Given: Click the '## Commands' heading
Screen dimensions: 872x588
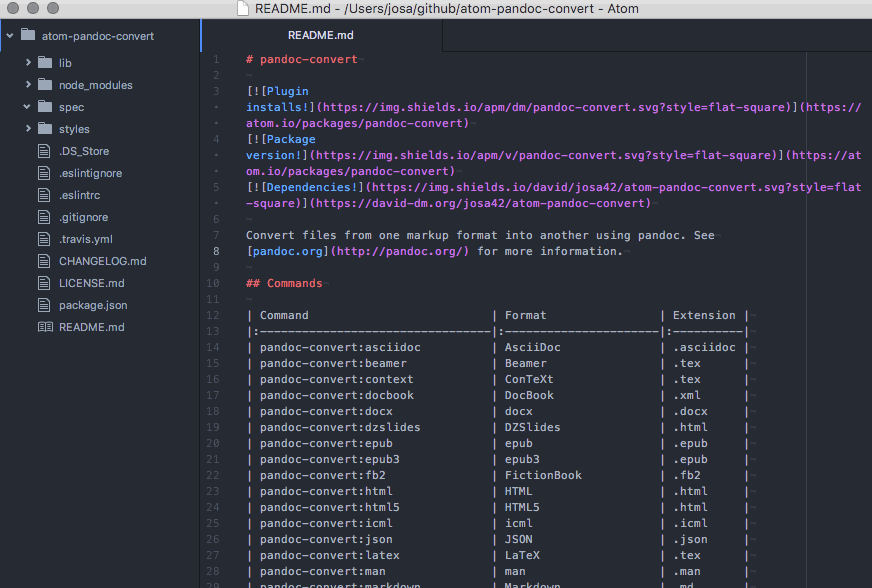Looking at the screenshot, I should click(x=284, y=284).
